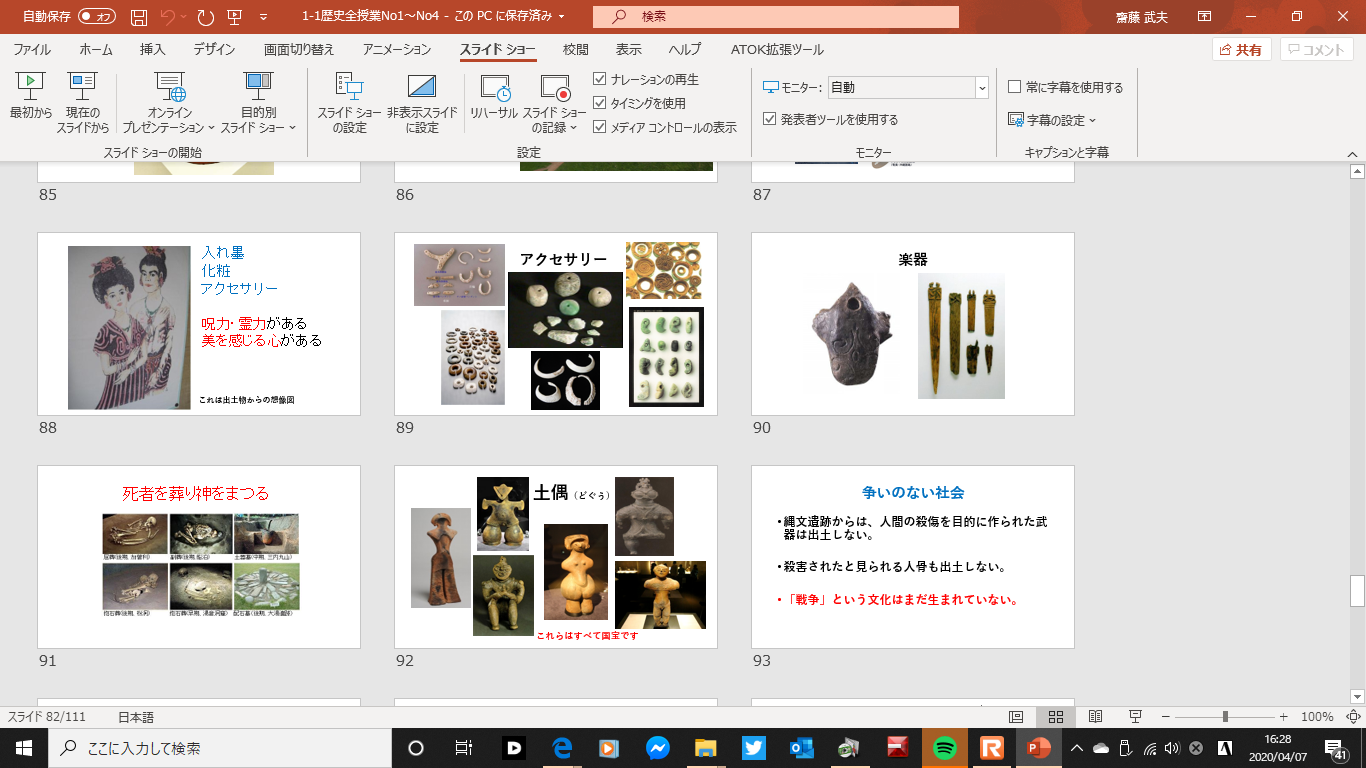1366x768 pixels.
Task: Switch to Normal view in status bar
Action: 1016,717
